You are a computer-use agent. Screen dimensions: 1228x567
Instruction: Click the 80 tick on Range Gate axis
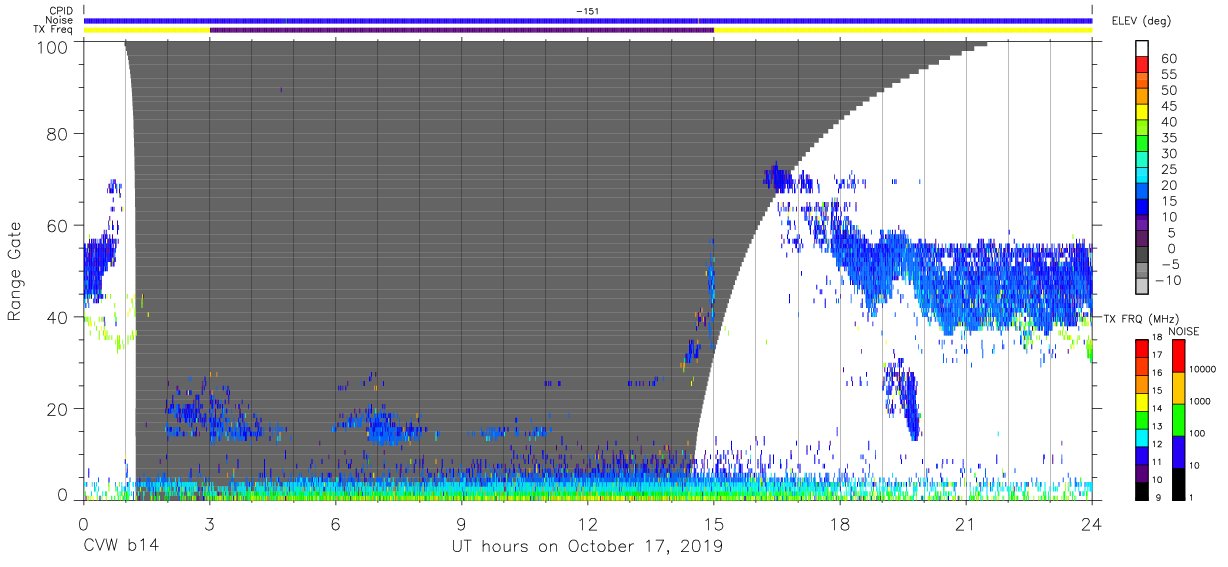(59, 134)
